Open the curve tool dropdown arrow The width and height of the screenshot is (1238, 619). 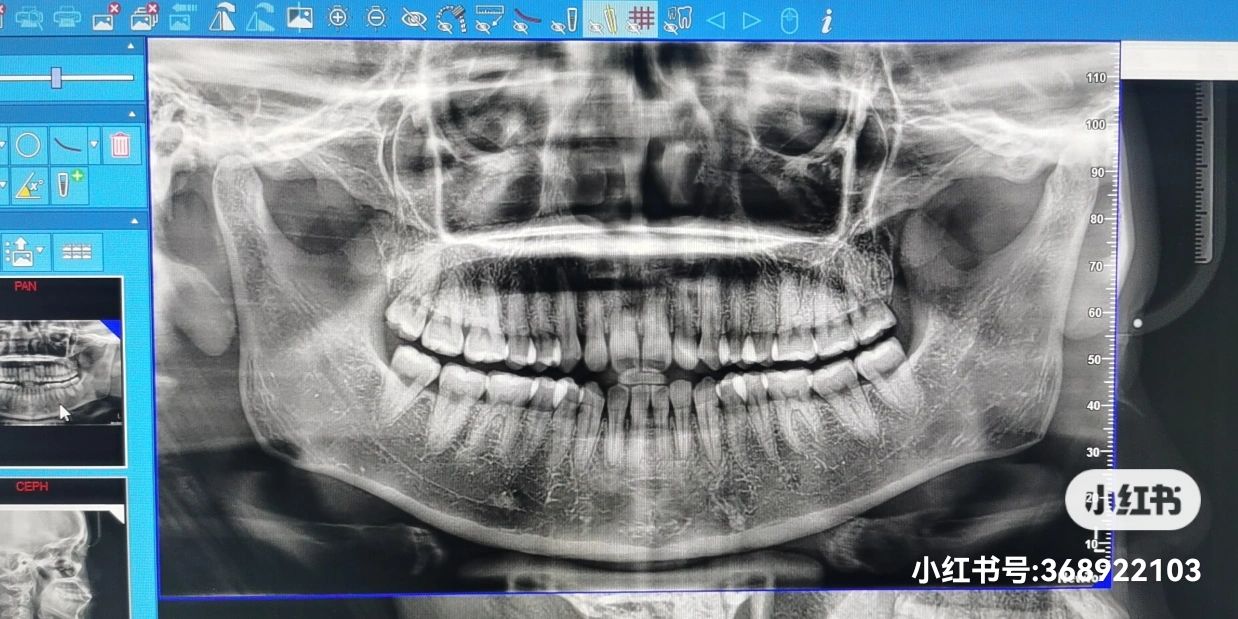click(94, 146)
